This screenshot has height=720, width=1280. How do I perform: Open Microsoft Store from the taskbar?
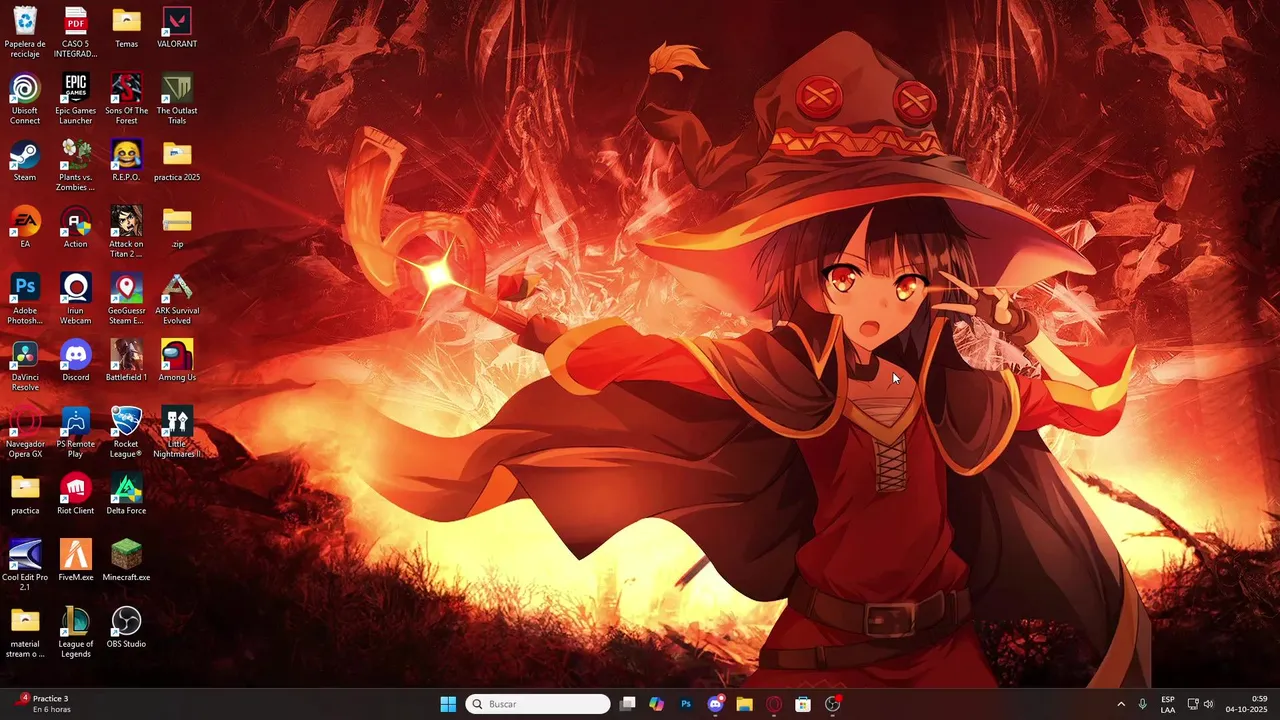802,704
